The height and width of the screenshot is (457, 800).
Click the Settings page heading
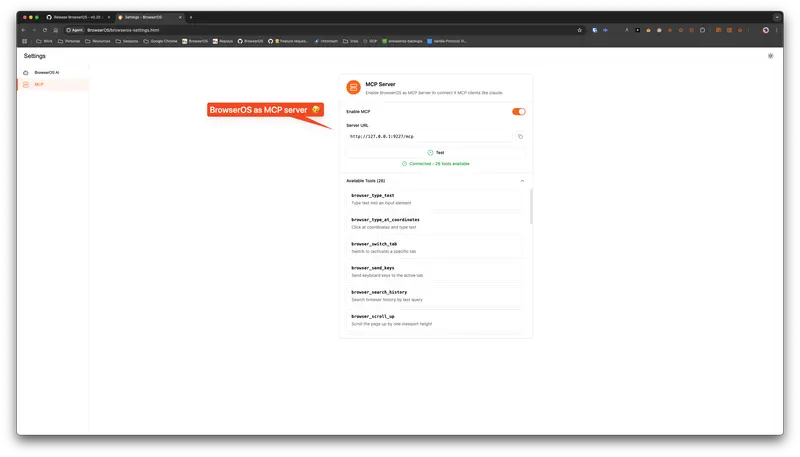35,56
